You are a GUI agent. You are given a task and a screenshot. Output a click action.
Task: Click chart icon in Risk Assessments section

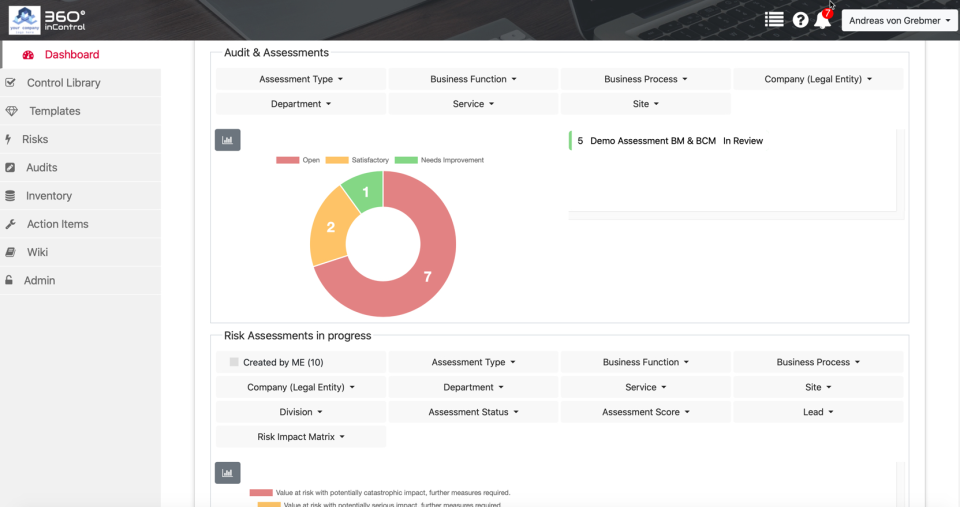click(227, 473)
